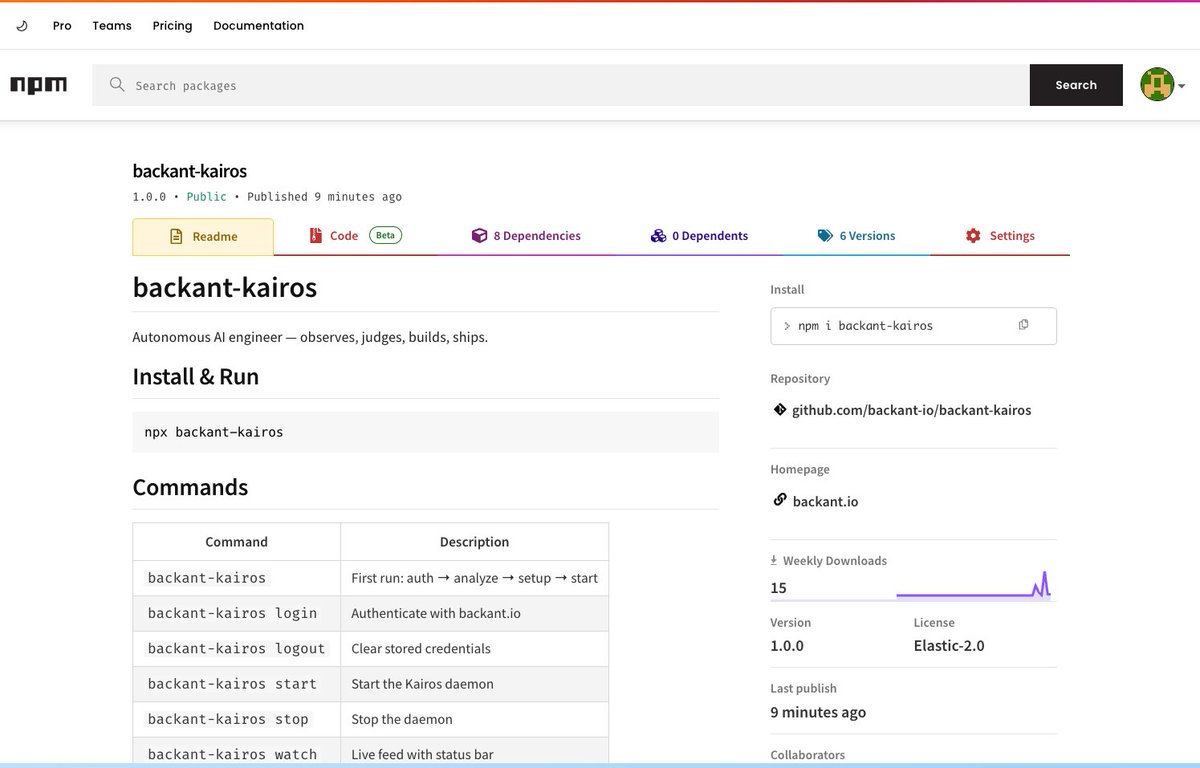1200x768 pixels.
Task: Click the npm logo
Action: click(x=38, y=85)
